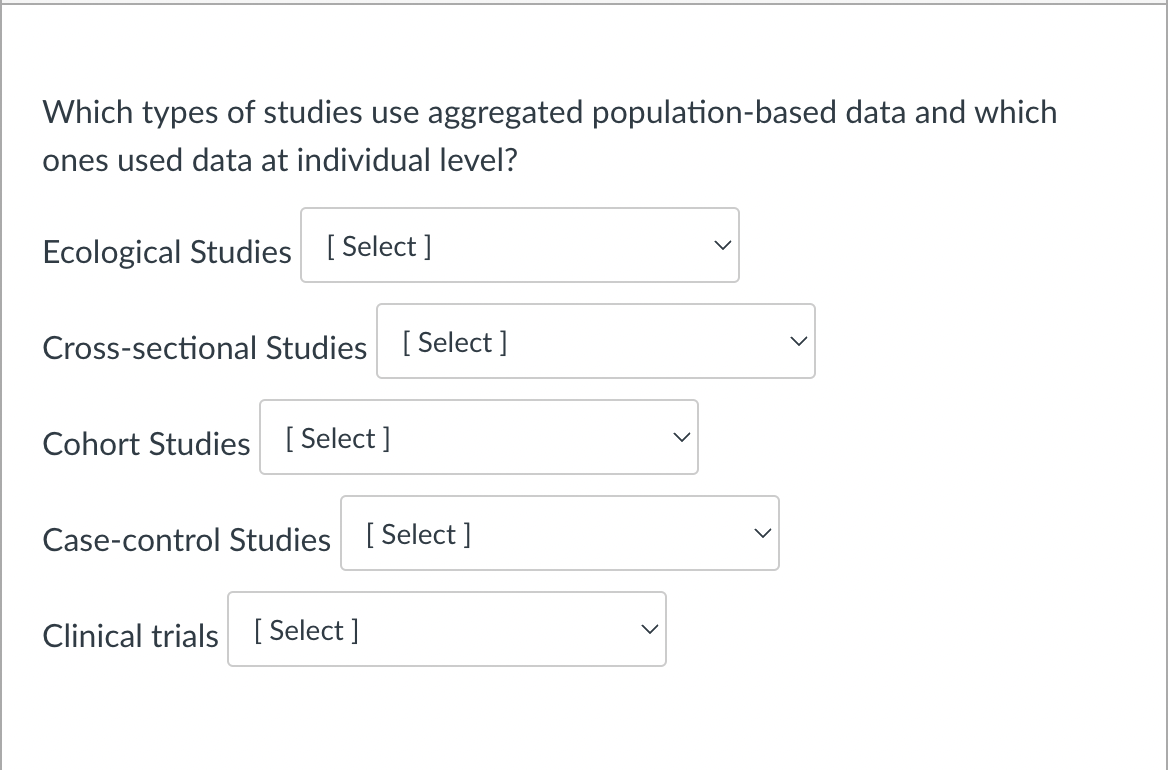Open the Clinical trials dropdown

click(x=446, y=629)
